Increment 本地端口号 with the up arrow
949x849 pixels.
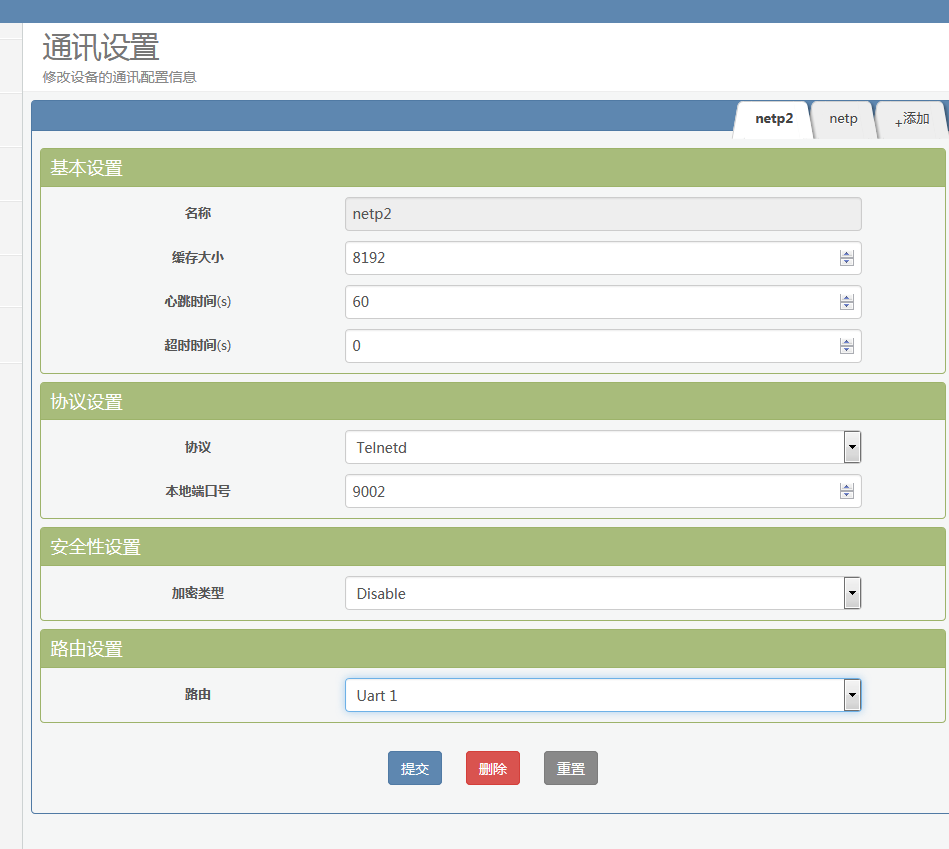click(x=847, y=487)
